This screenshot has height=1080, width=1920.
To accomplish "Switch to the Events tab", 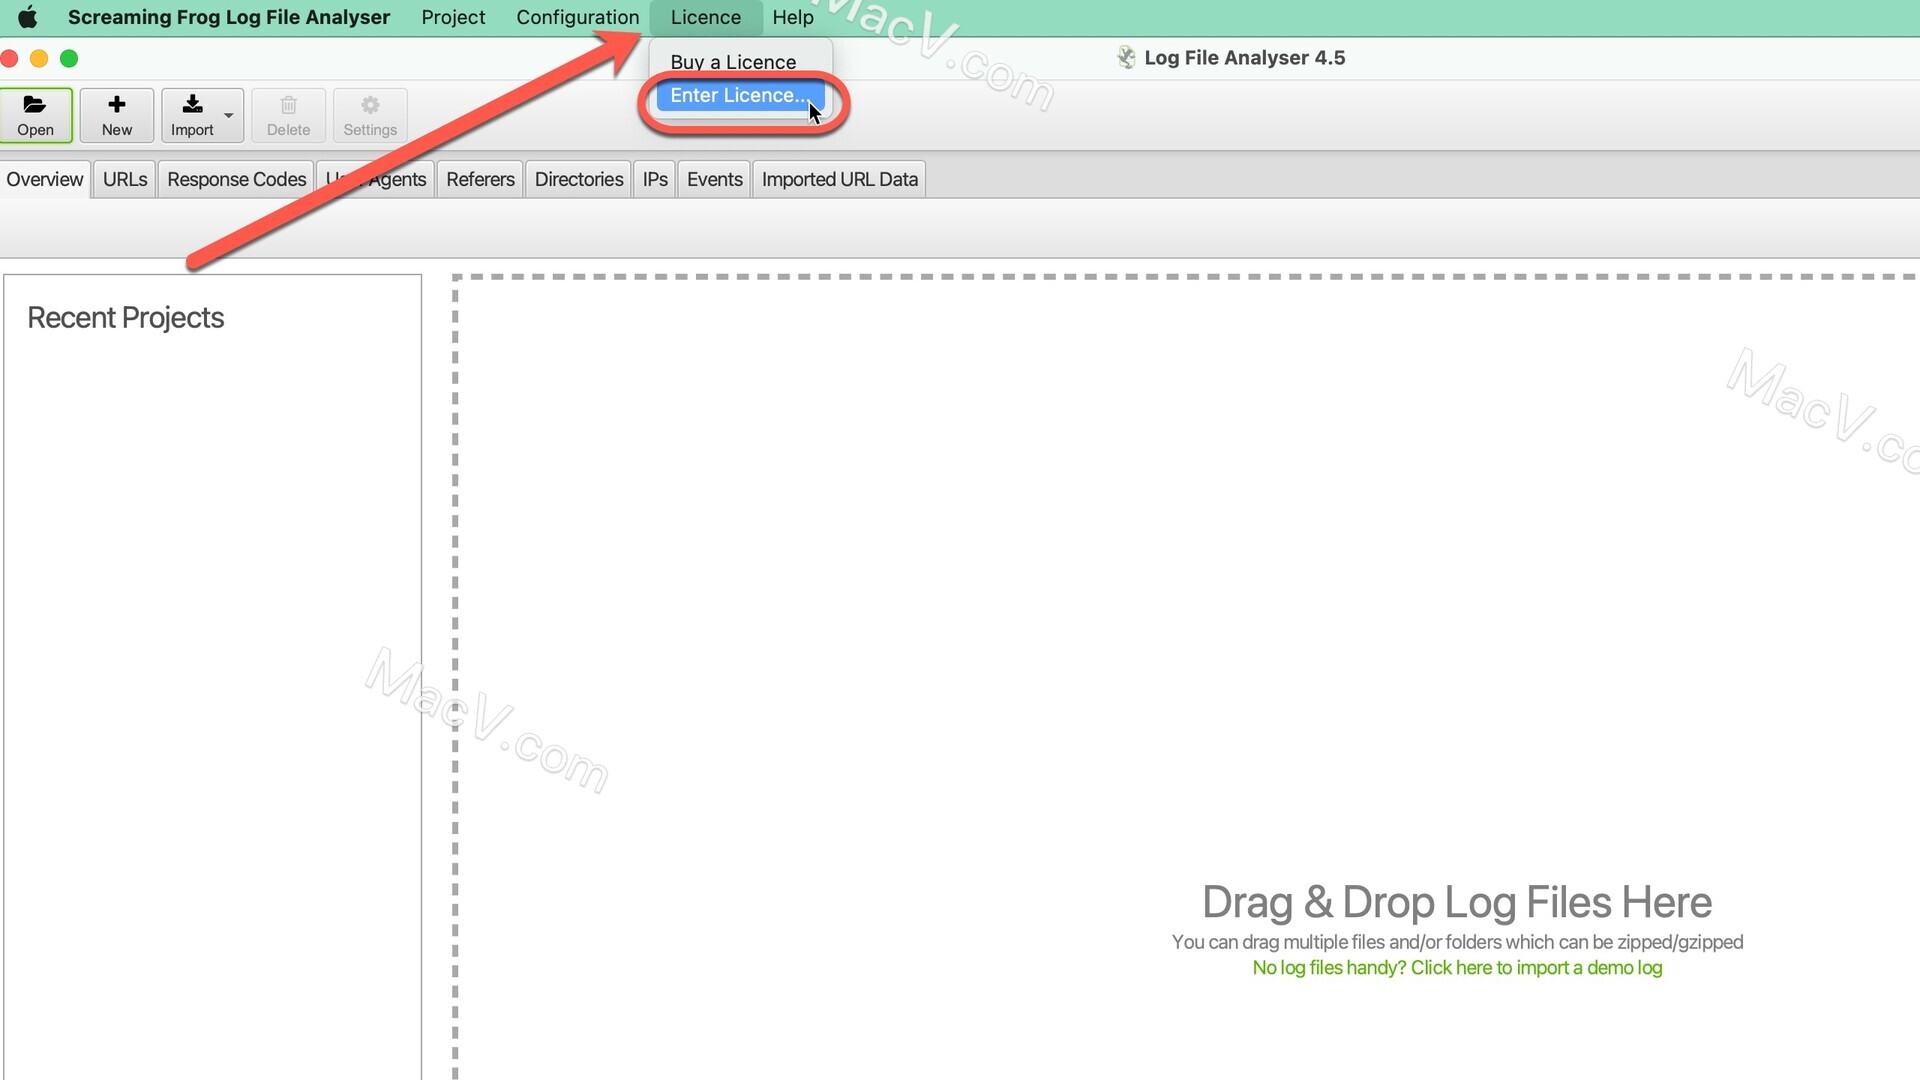I will click(x=715, y=179).
